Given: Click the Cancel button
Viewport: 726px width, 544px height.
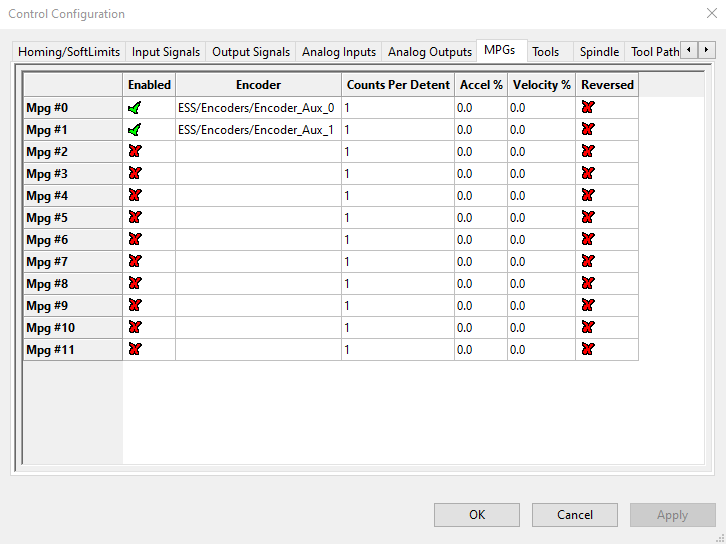Looking at the screenshot, I should 574,515.
